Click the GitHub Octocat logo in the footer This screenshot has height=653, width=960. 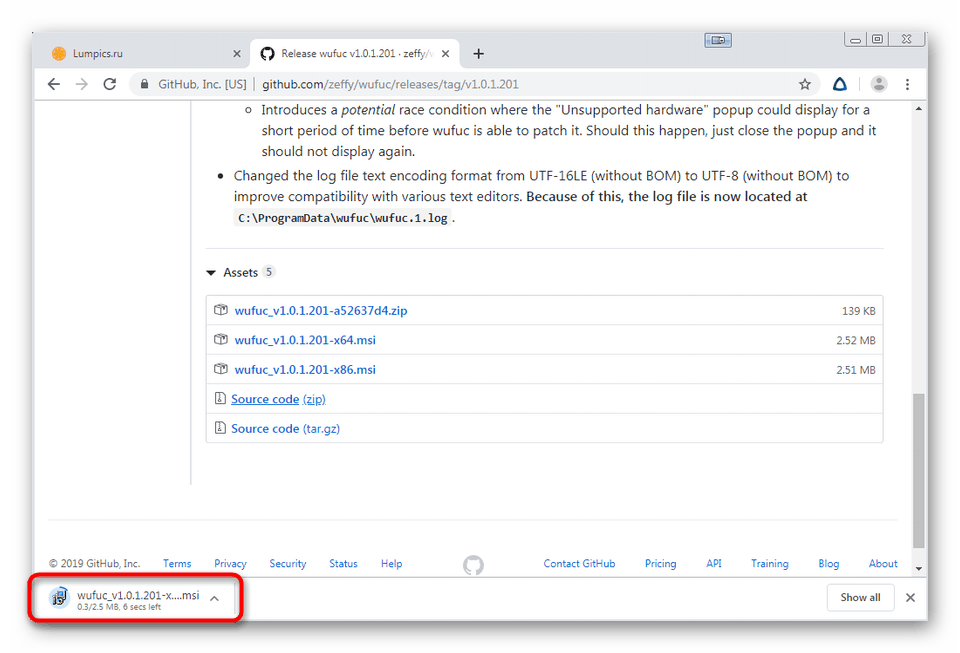pos(473,565)
